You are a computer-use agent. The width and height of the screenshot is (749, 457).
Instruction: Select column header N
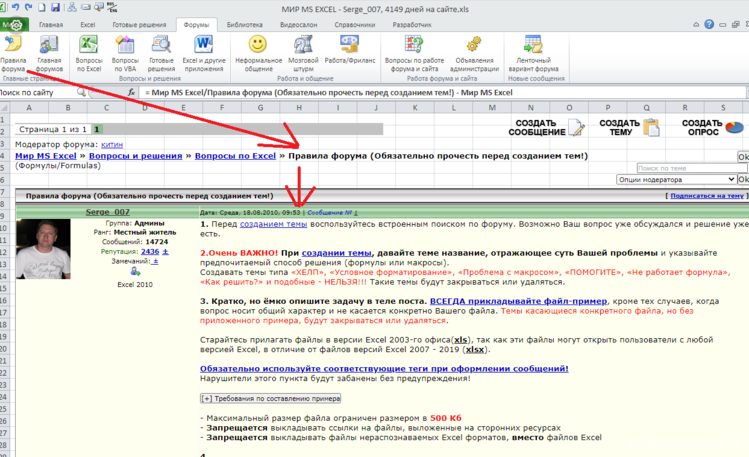[x=531, y=108]
